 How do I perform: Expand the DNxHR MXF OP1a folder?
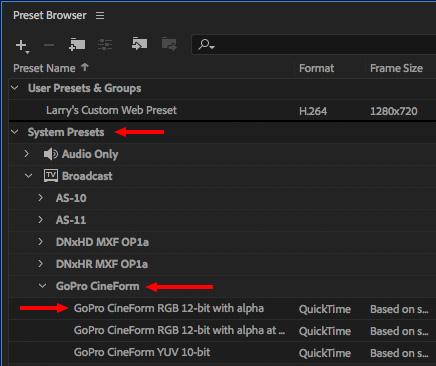(x=41, y=264)
